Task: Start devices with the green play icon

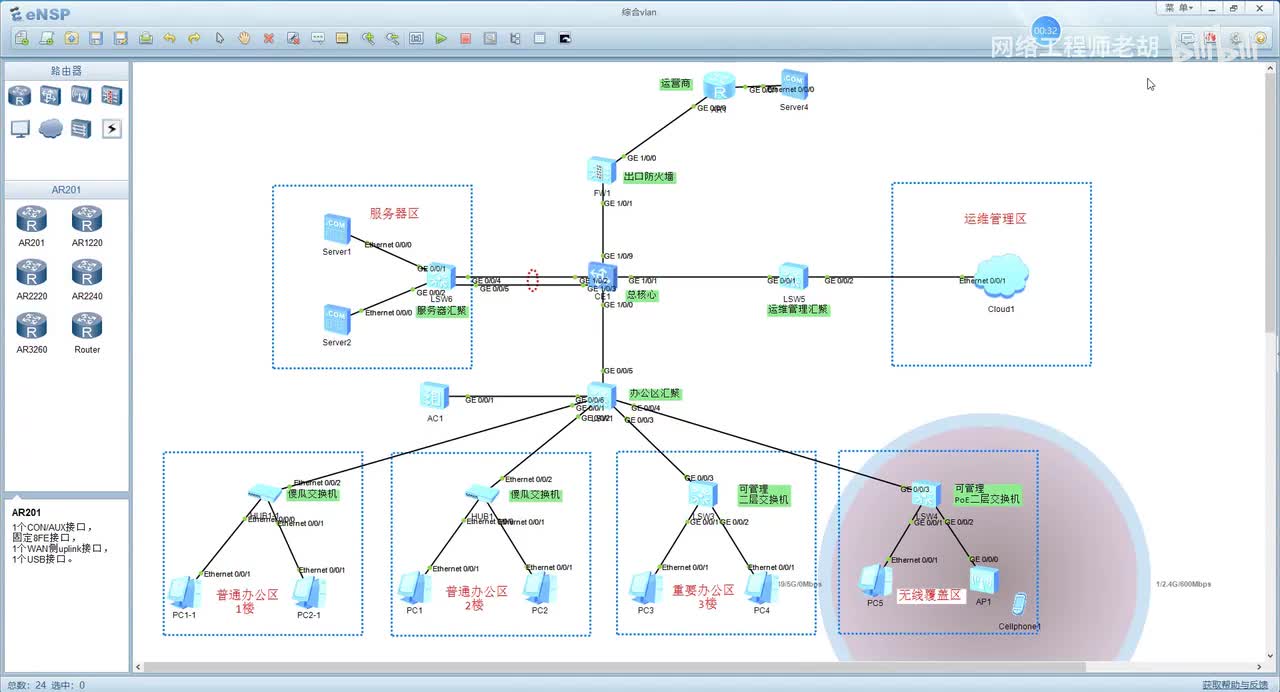Action: (x=441, y=38)
